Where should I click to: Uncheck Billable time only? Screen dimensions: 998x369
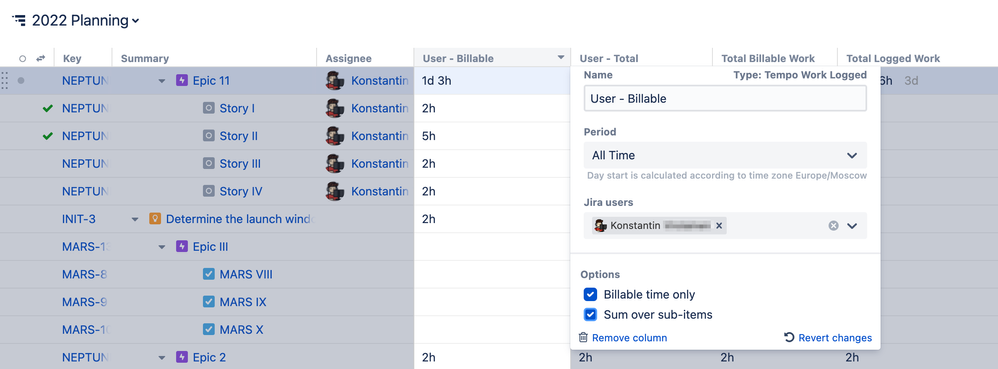591,295
